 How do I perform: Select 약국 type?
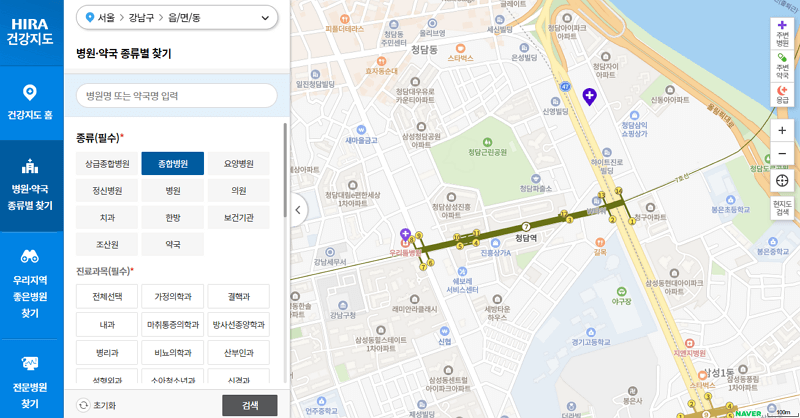pos(172,244)
